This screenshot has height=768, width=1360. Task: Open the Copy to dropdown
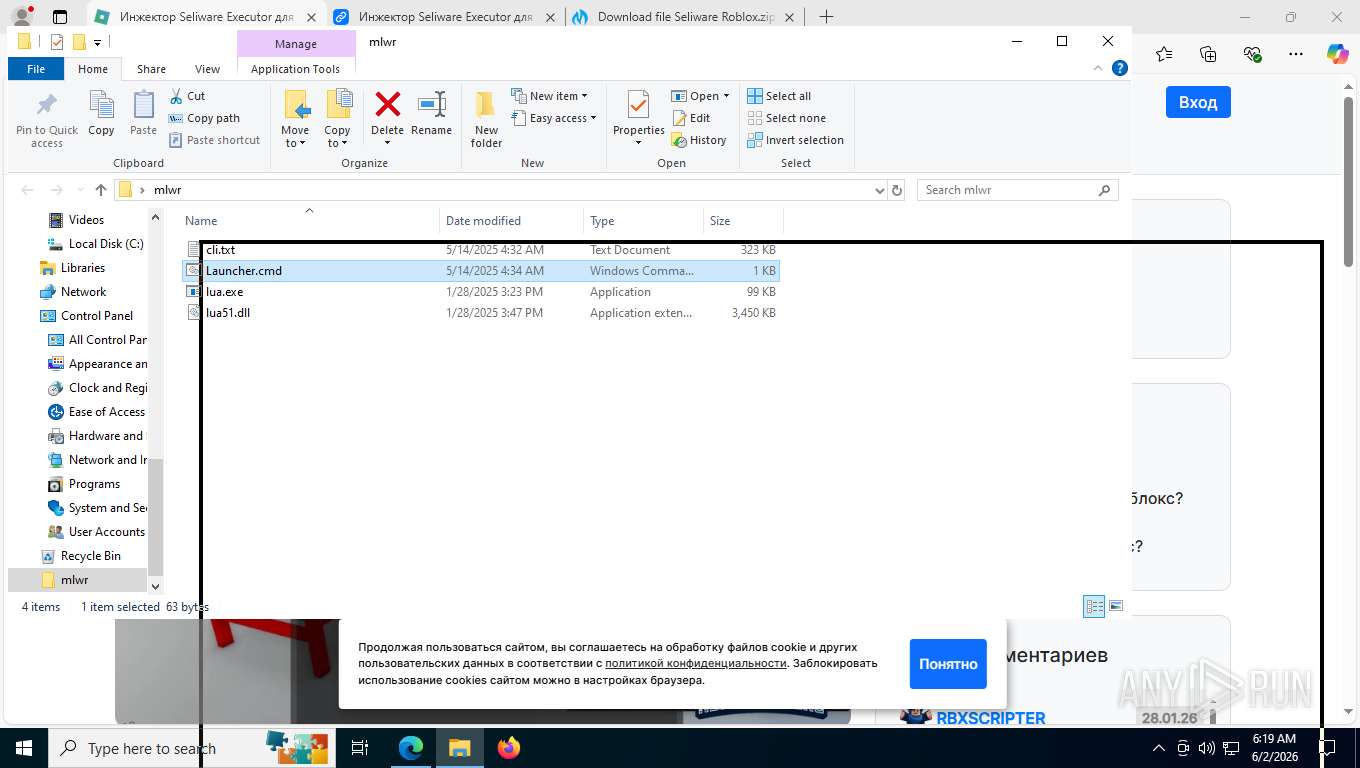pyautogui.click(x=337, y=119)
